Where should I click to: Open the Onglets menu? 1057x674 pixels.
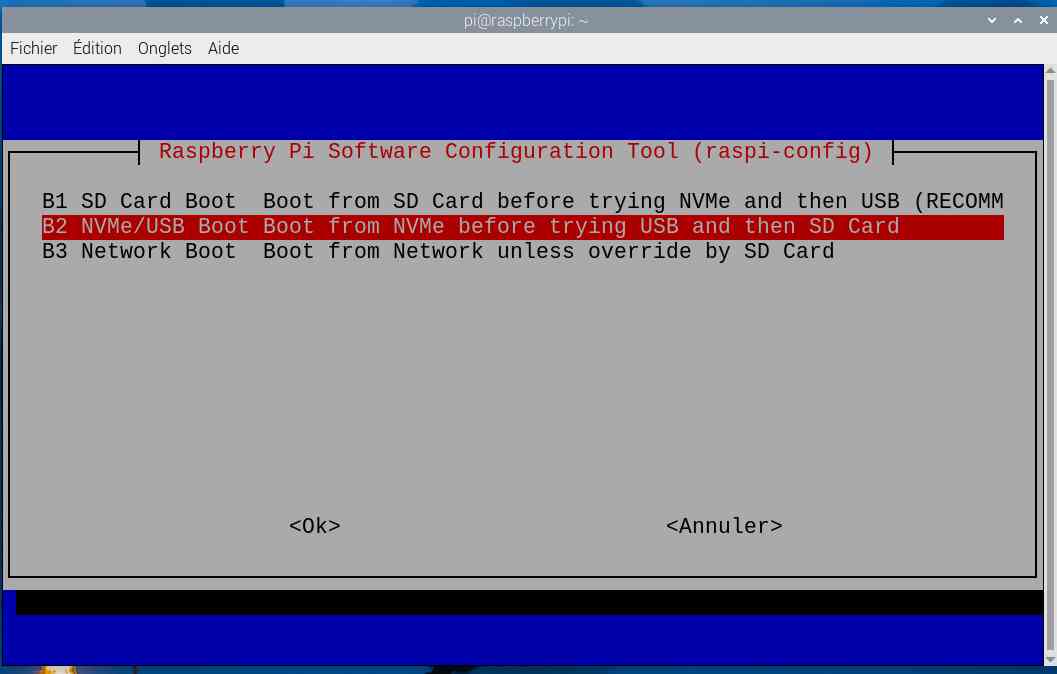[164, 49]
